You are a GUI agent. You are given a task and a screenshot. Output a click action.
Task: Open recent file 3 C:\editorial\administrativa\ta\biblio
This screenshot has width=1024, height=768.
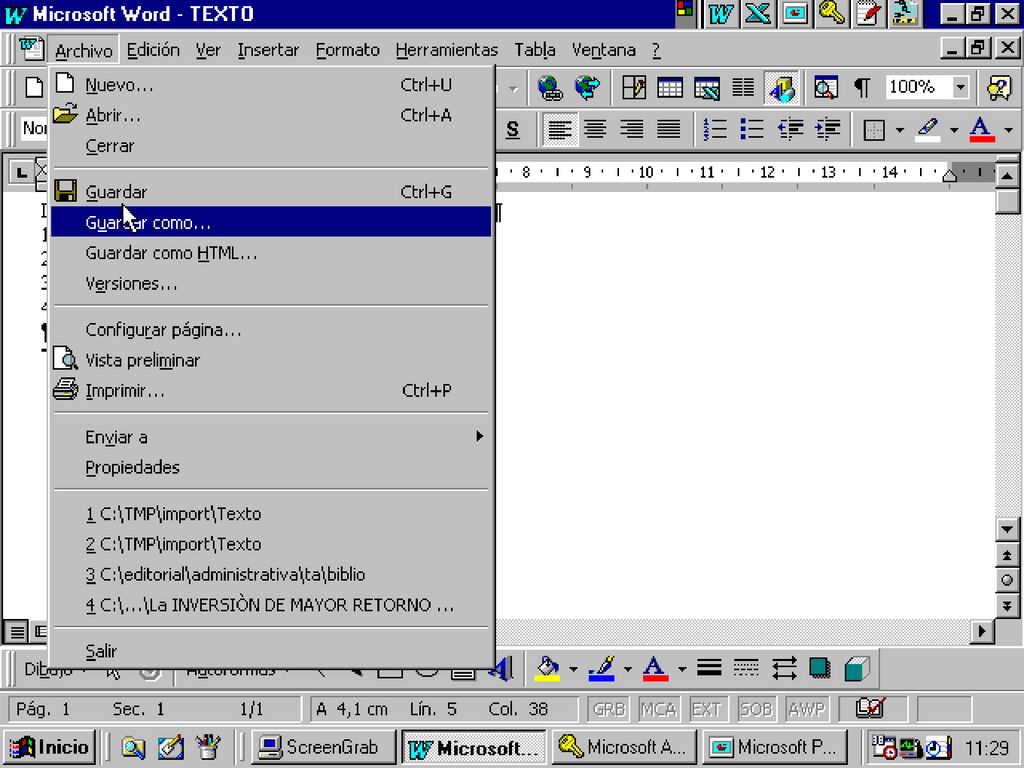point(271,575)
